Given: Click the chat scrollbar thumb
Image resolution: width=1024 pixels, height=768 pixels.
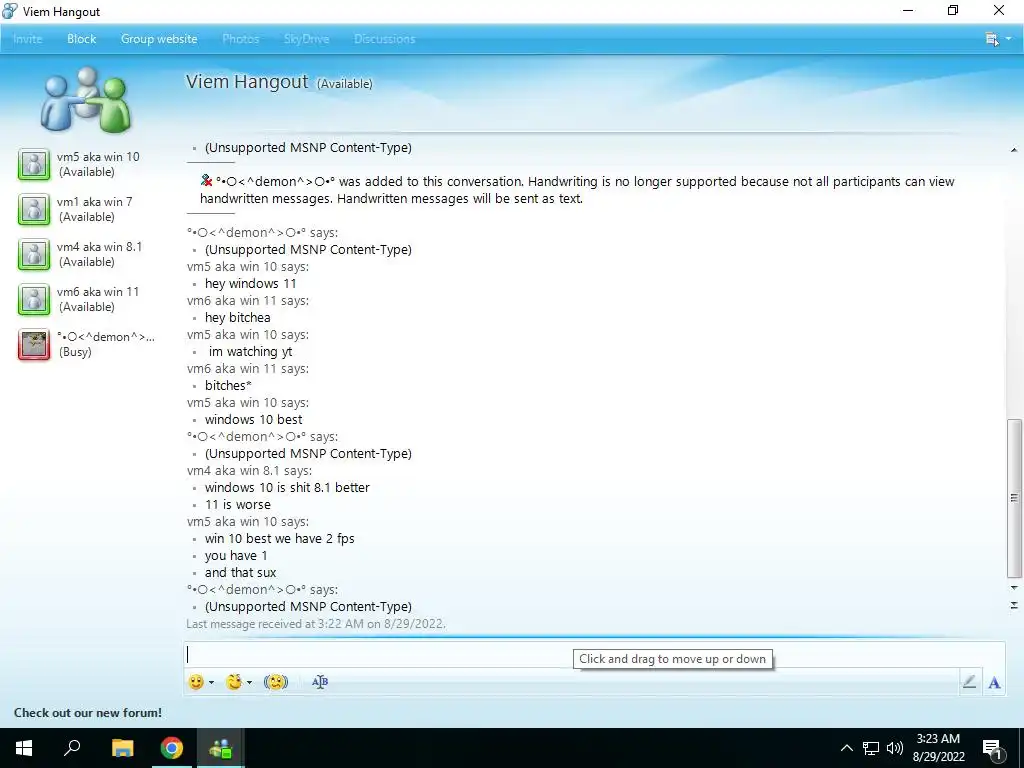Looking at the screenshot, I should (1014, 498).
